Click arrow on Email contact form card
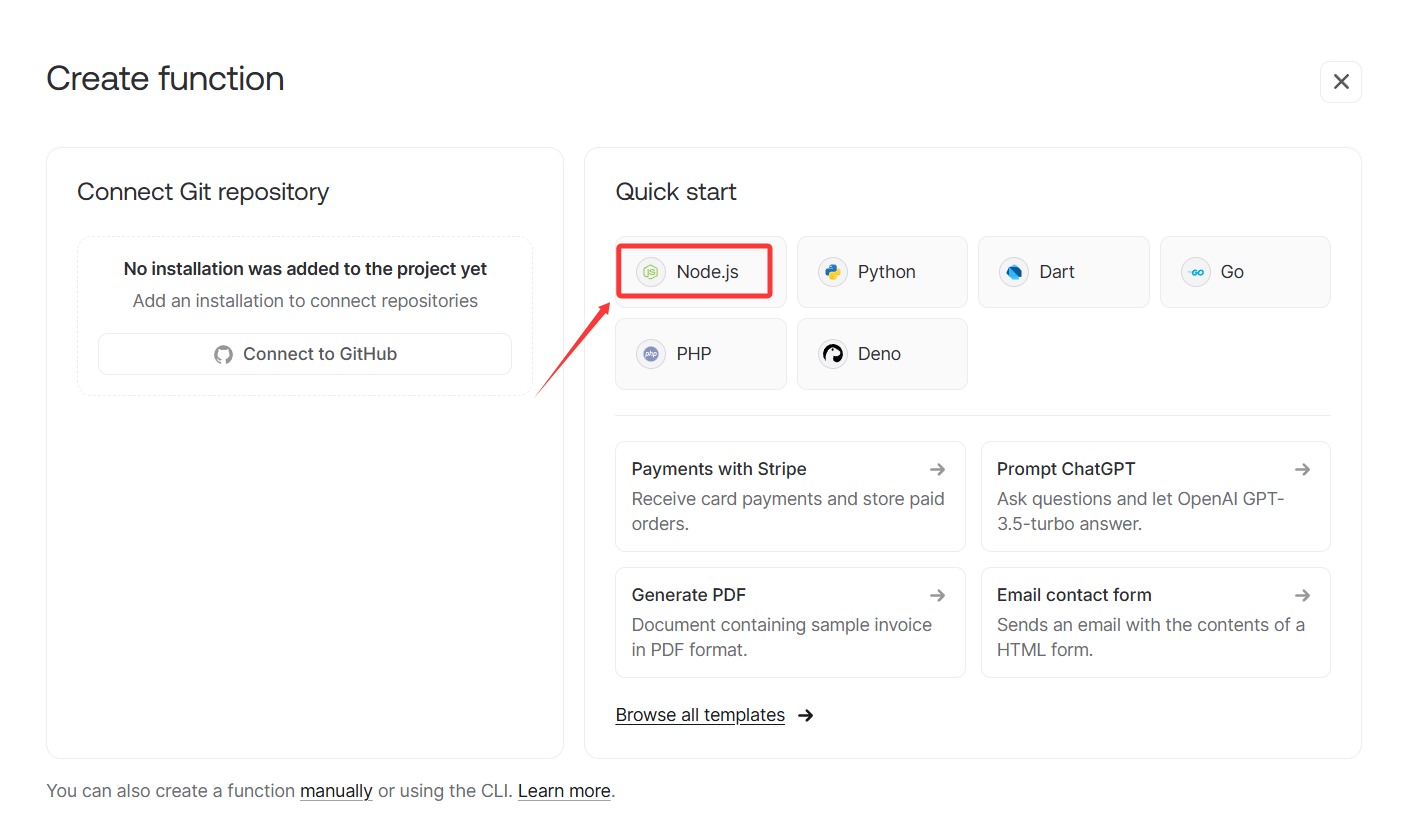The image size is (1415, 815). (1302, 595)
